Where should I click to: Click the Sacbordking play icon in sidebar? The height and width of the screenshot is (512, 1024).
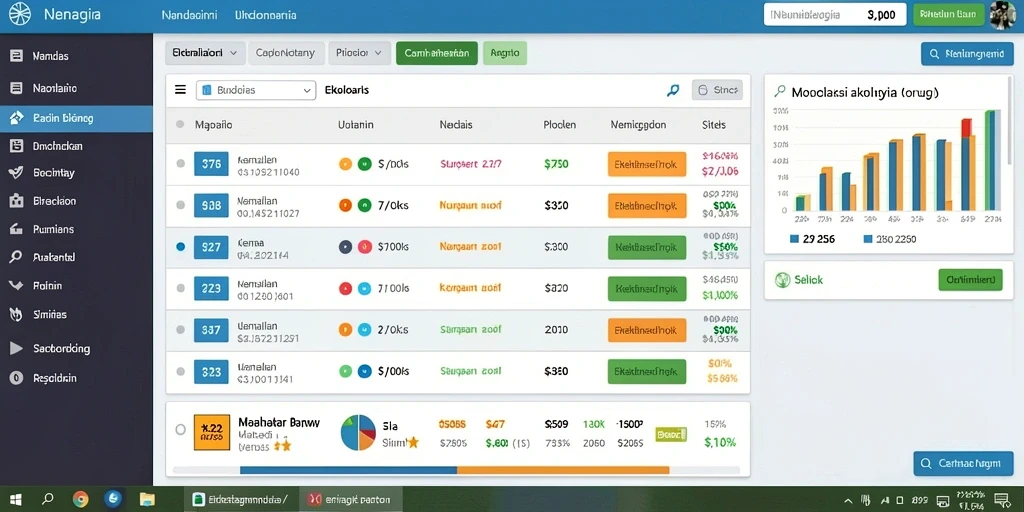coord(16,348)
